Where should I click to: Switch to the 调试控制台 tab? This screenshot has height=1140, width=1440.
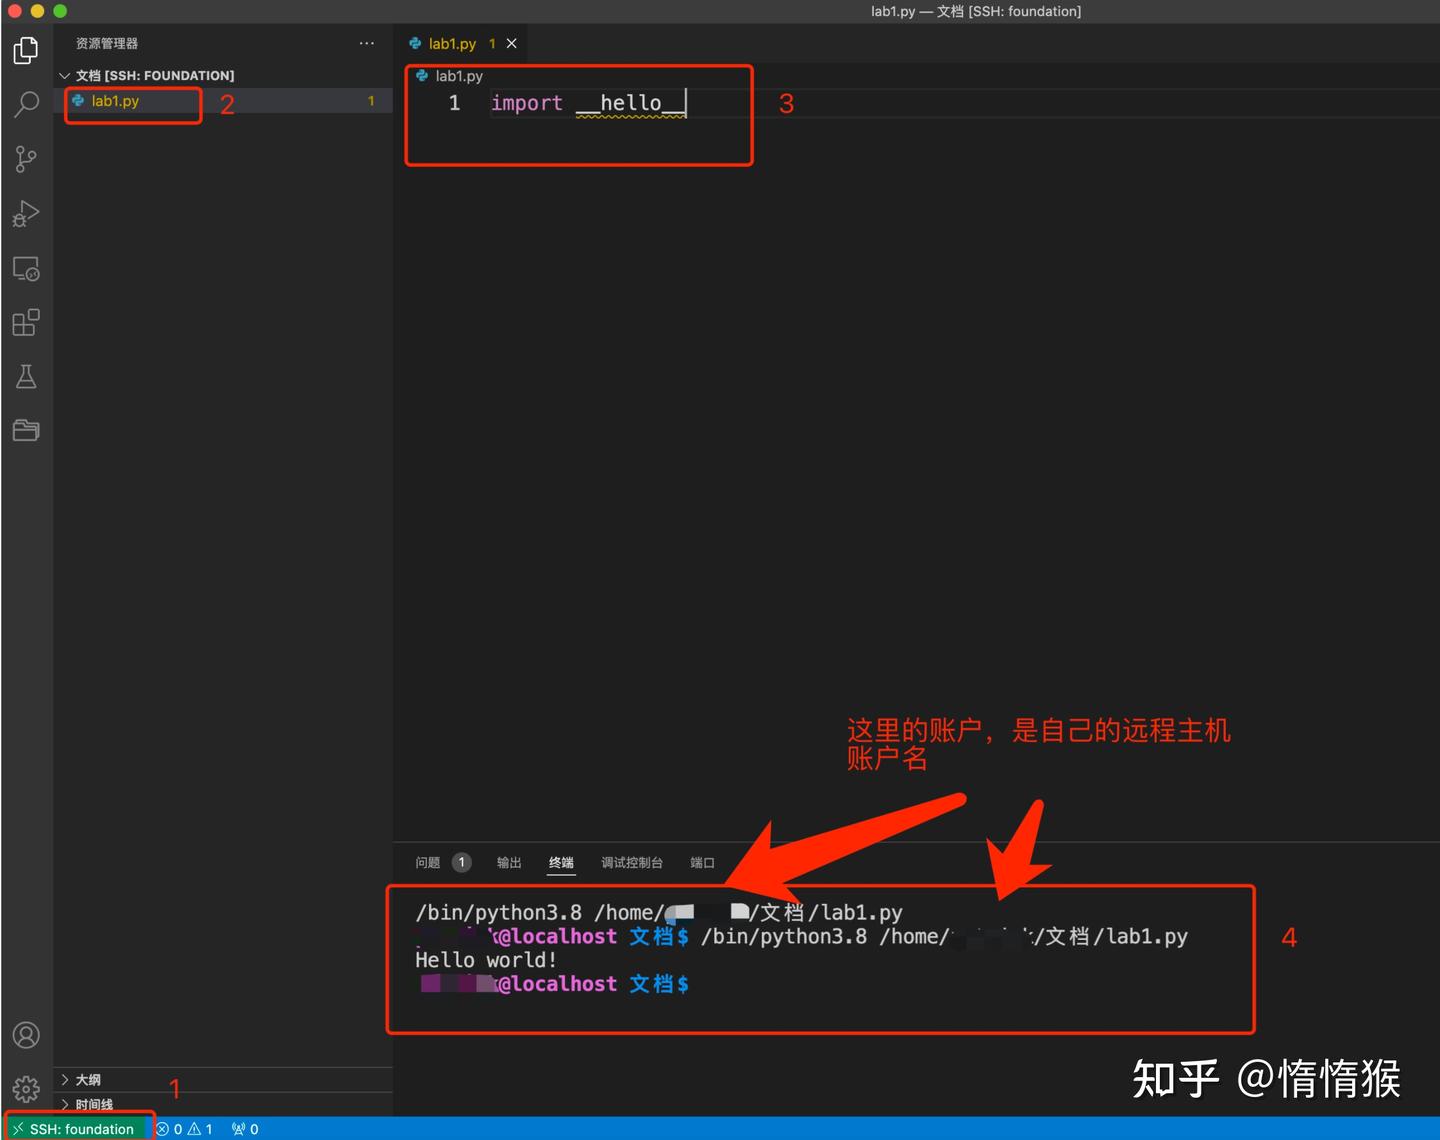(x=631, y=862)
